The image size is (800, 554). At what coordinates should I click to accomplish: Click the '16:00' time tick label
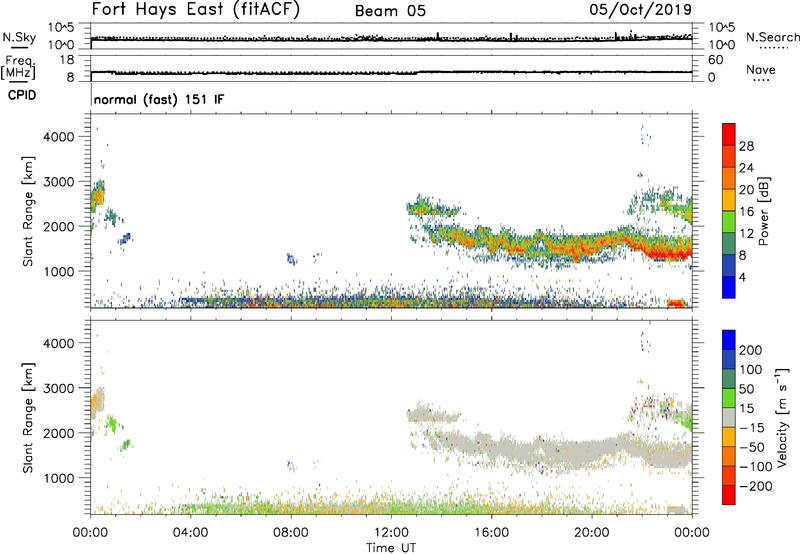tap(491, 533)
